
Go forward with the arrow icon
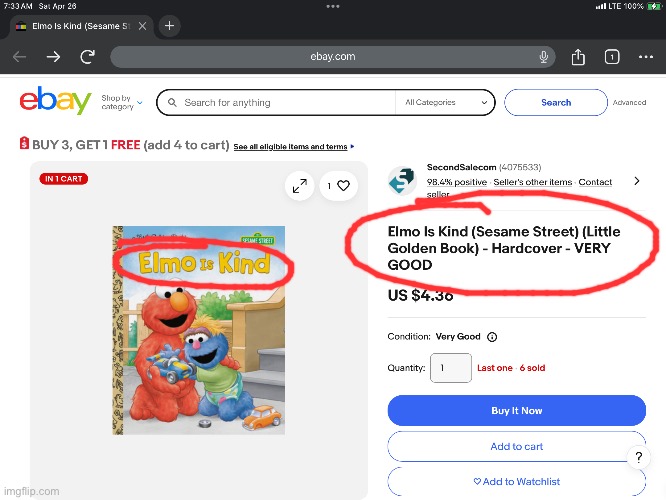point(53,56)
